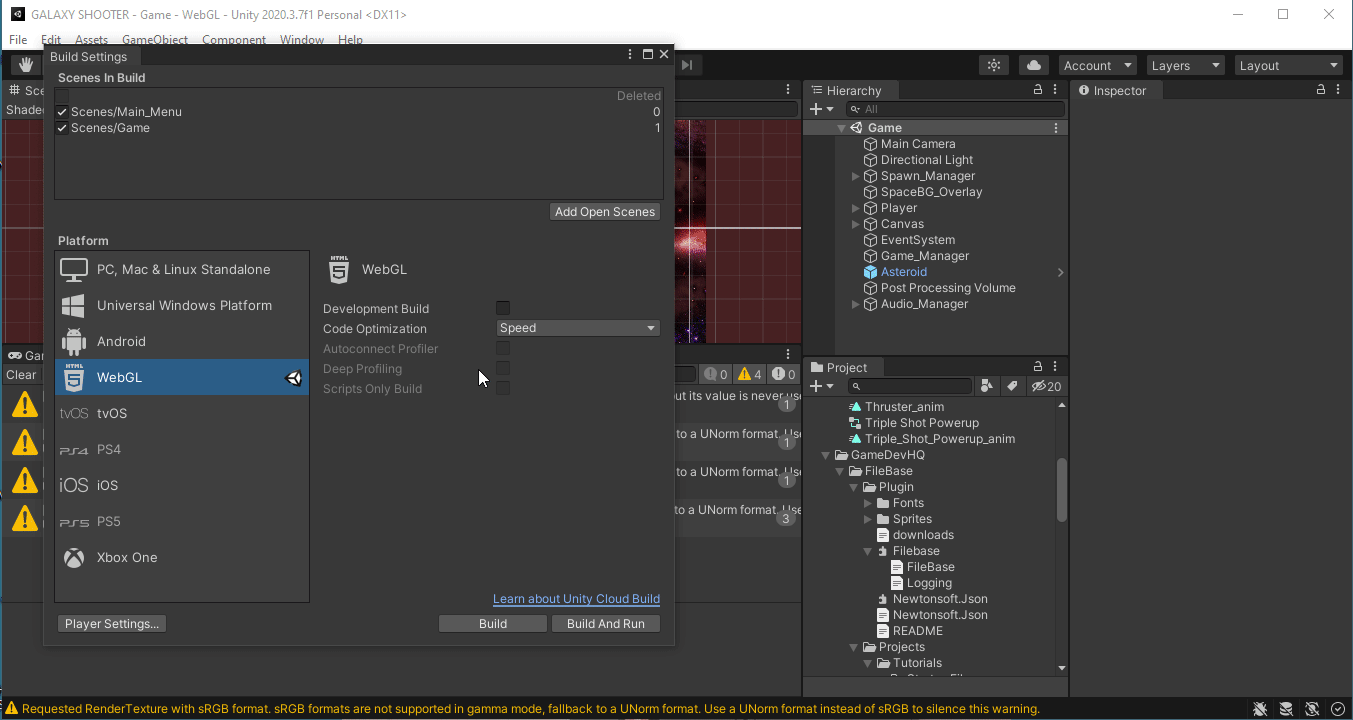Open the Help menu
The image size is (1353, 720).
[x=350, y=40]
